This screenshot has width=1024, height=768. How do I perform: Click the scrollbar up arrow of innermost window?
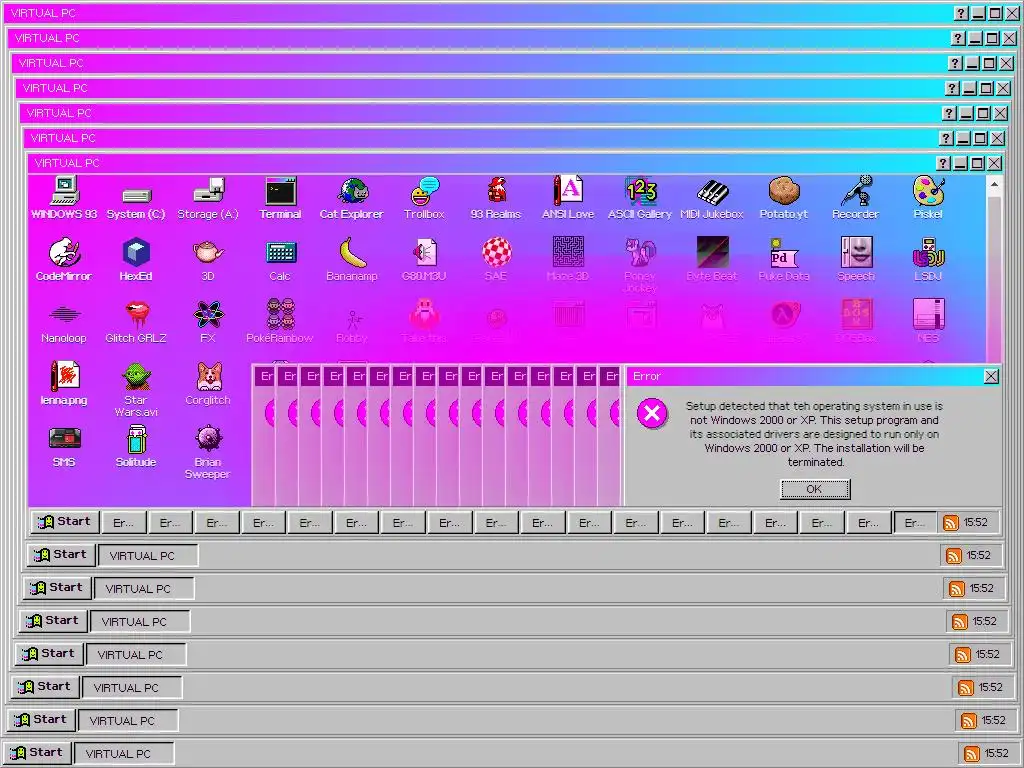[994, 185]
